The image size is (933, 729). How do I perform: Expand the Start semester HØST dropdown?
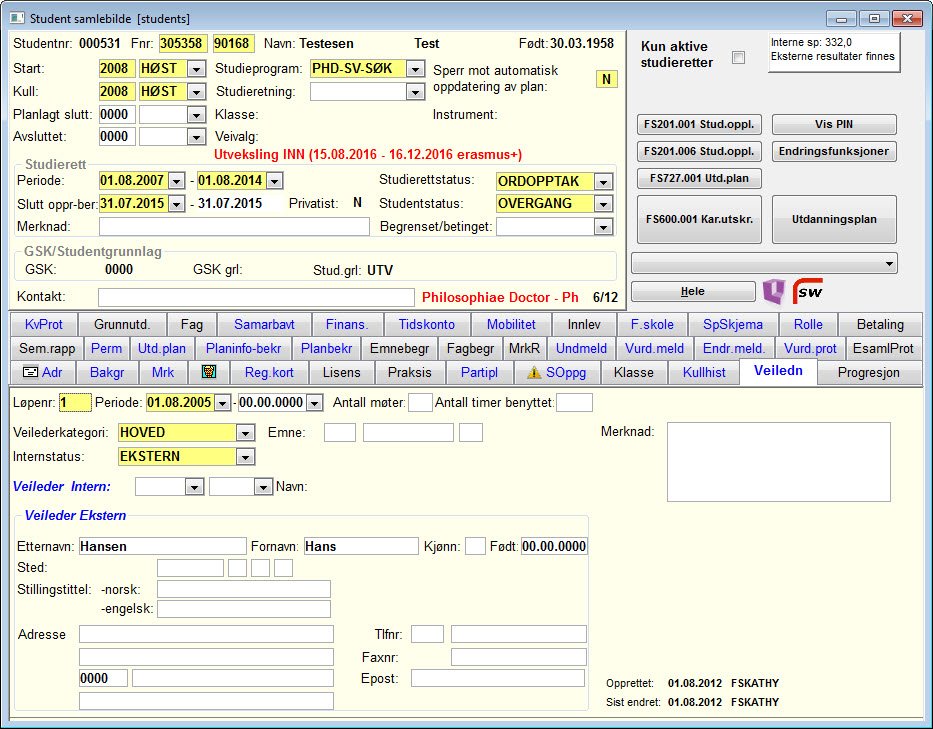[196, 69]
